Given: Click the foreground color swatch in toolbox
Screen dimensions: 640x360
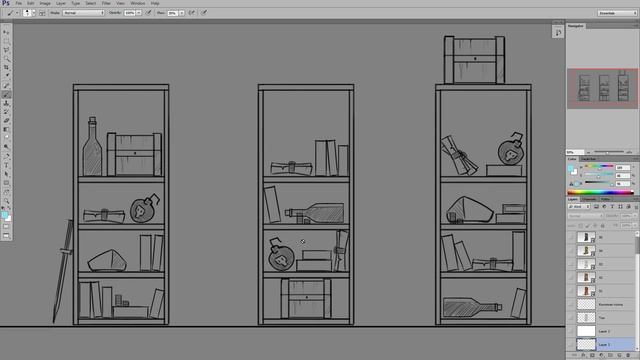Looking at the screenshot, I should [x=4, y=215].
